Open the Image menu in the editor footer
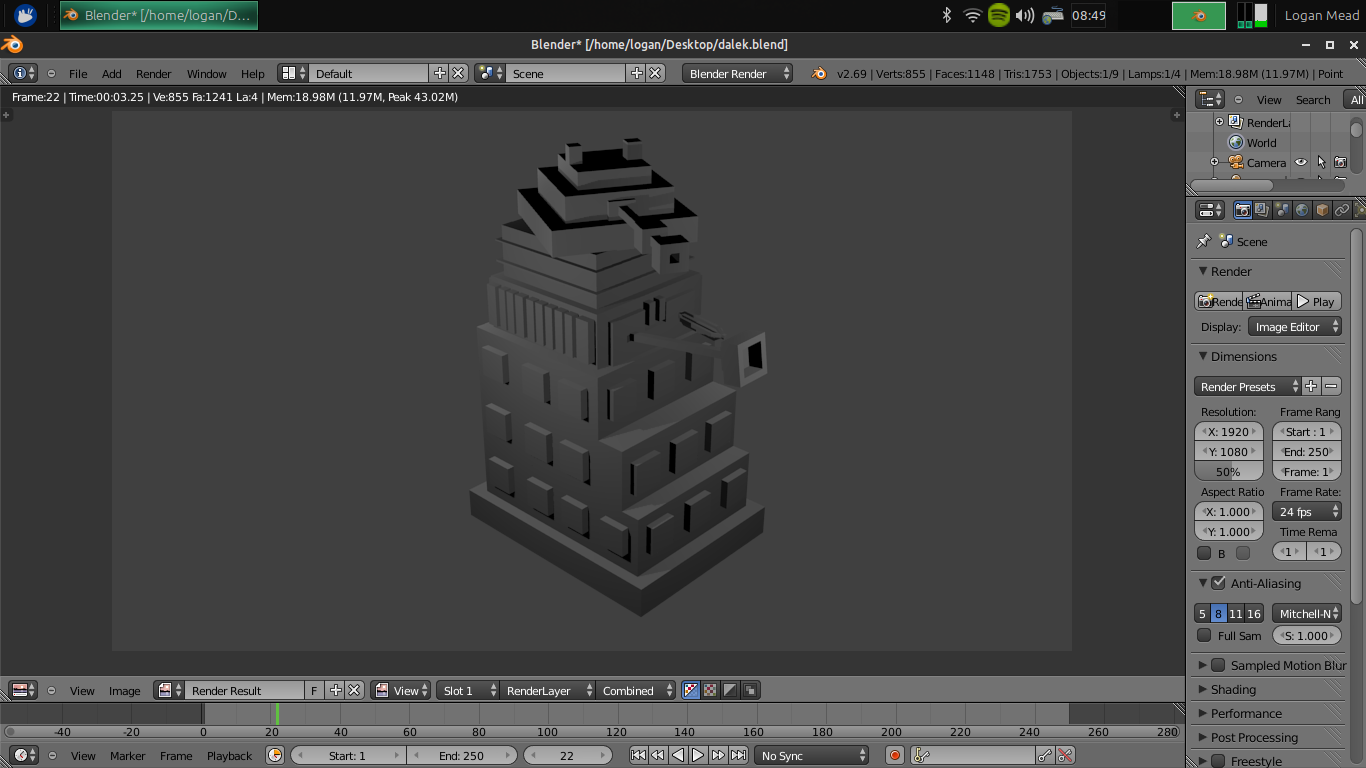This screenshot has width=1366, height=768. [125, 690]
